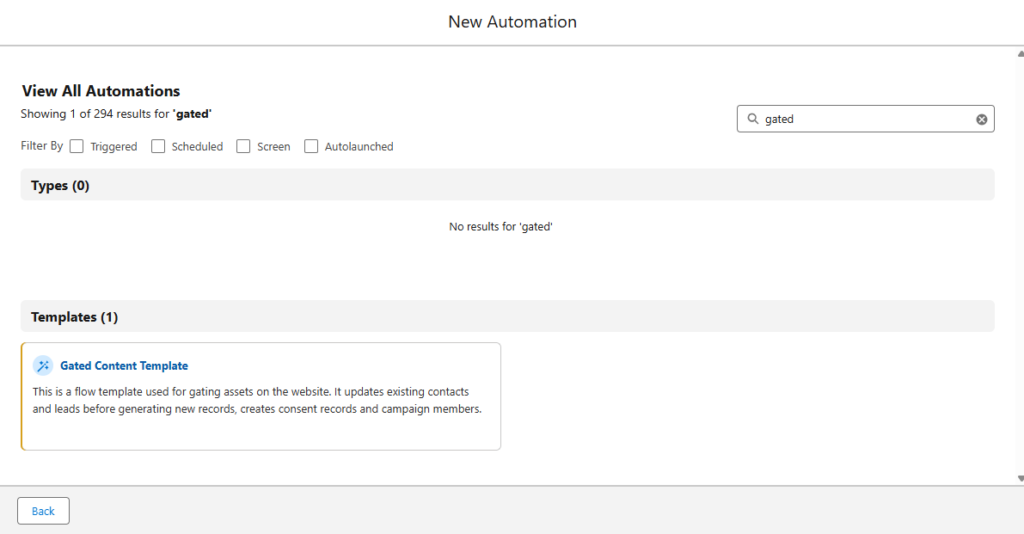Click the New Automation dialog title
The image size is (1024, 534).
[x=512, y=22]
